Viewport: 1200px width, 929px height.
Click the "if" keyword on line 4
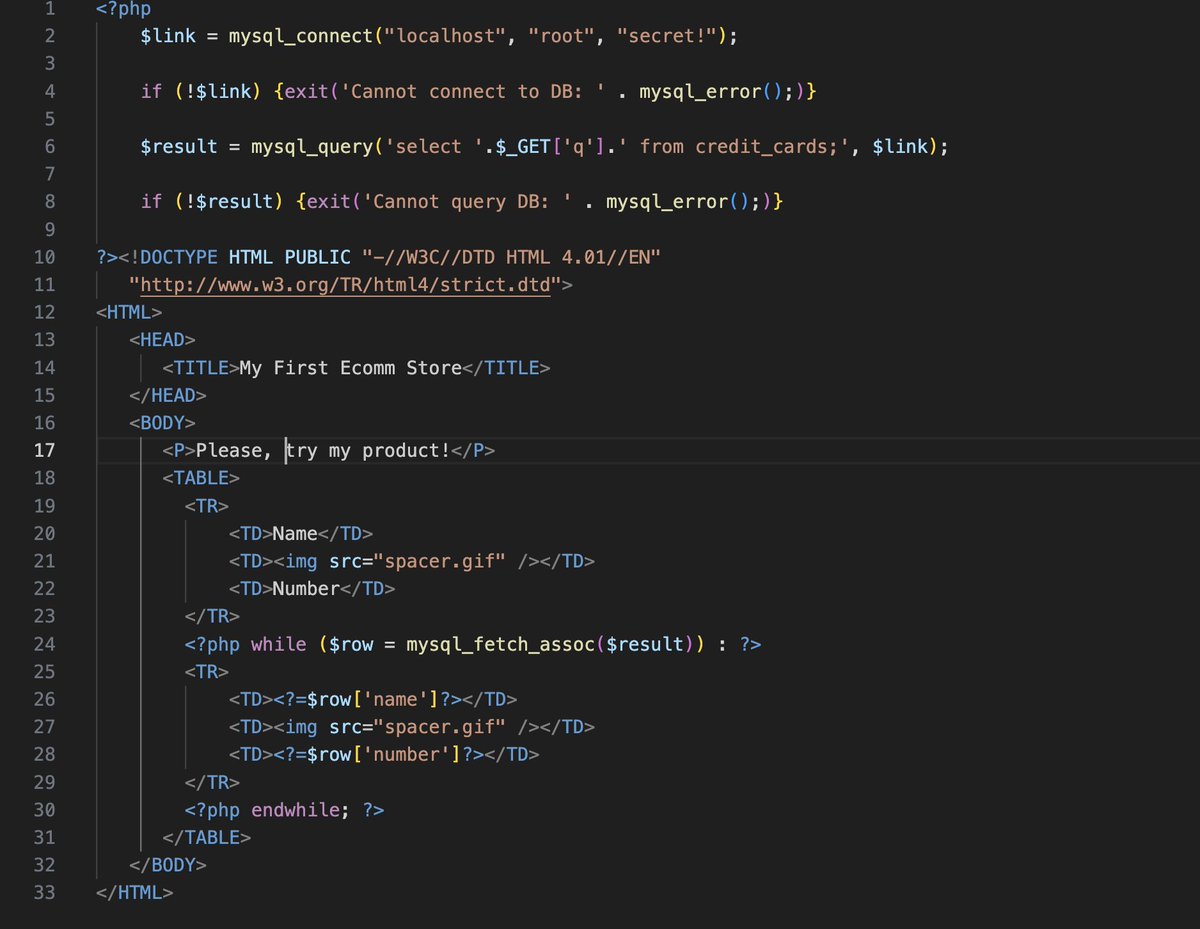(x=152, y=91)
